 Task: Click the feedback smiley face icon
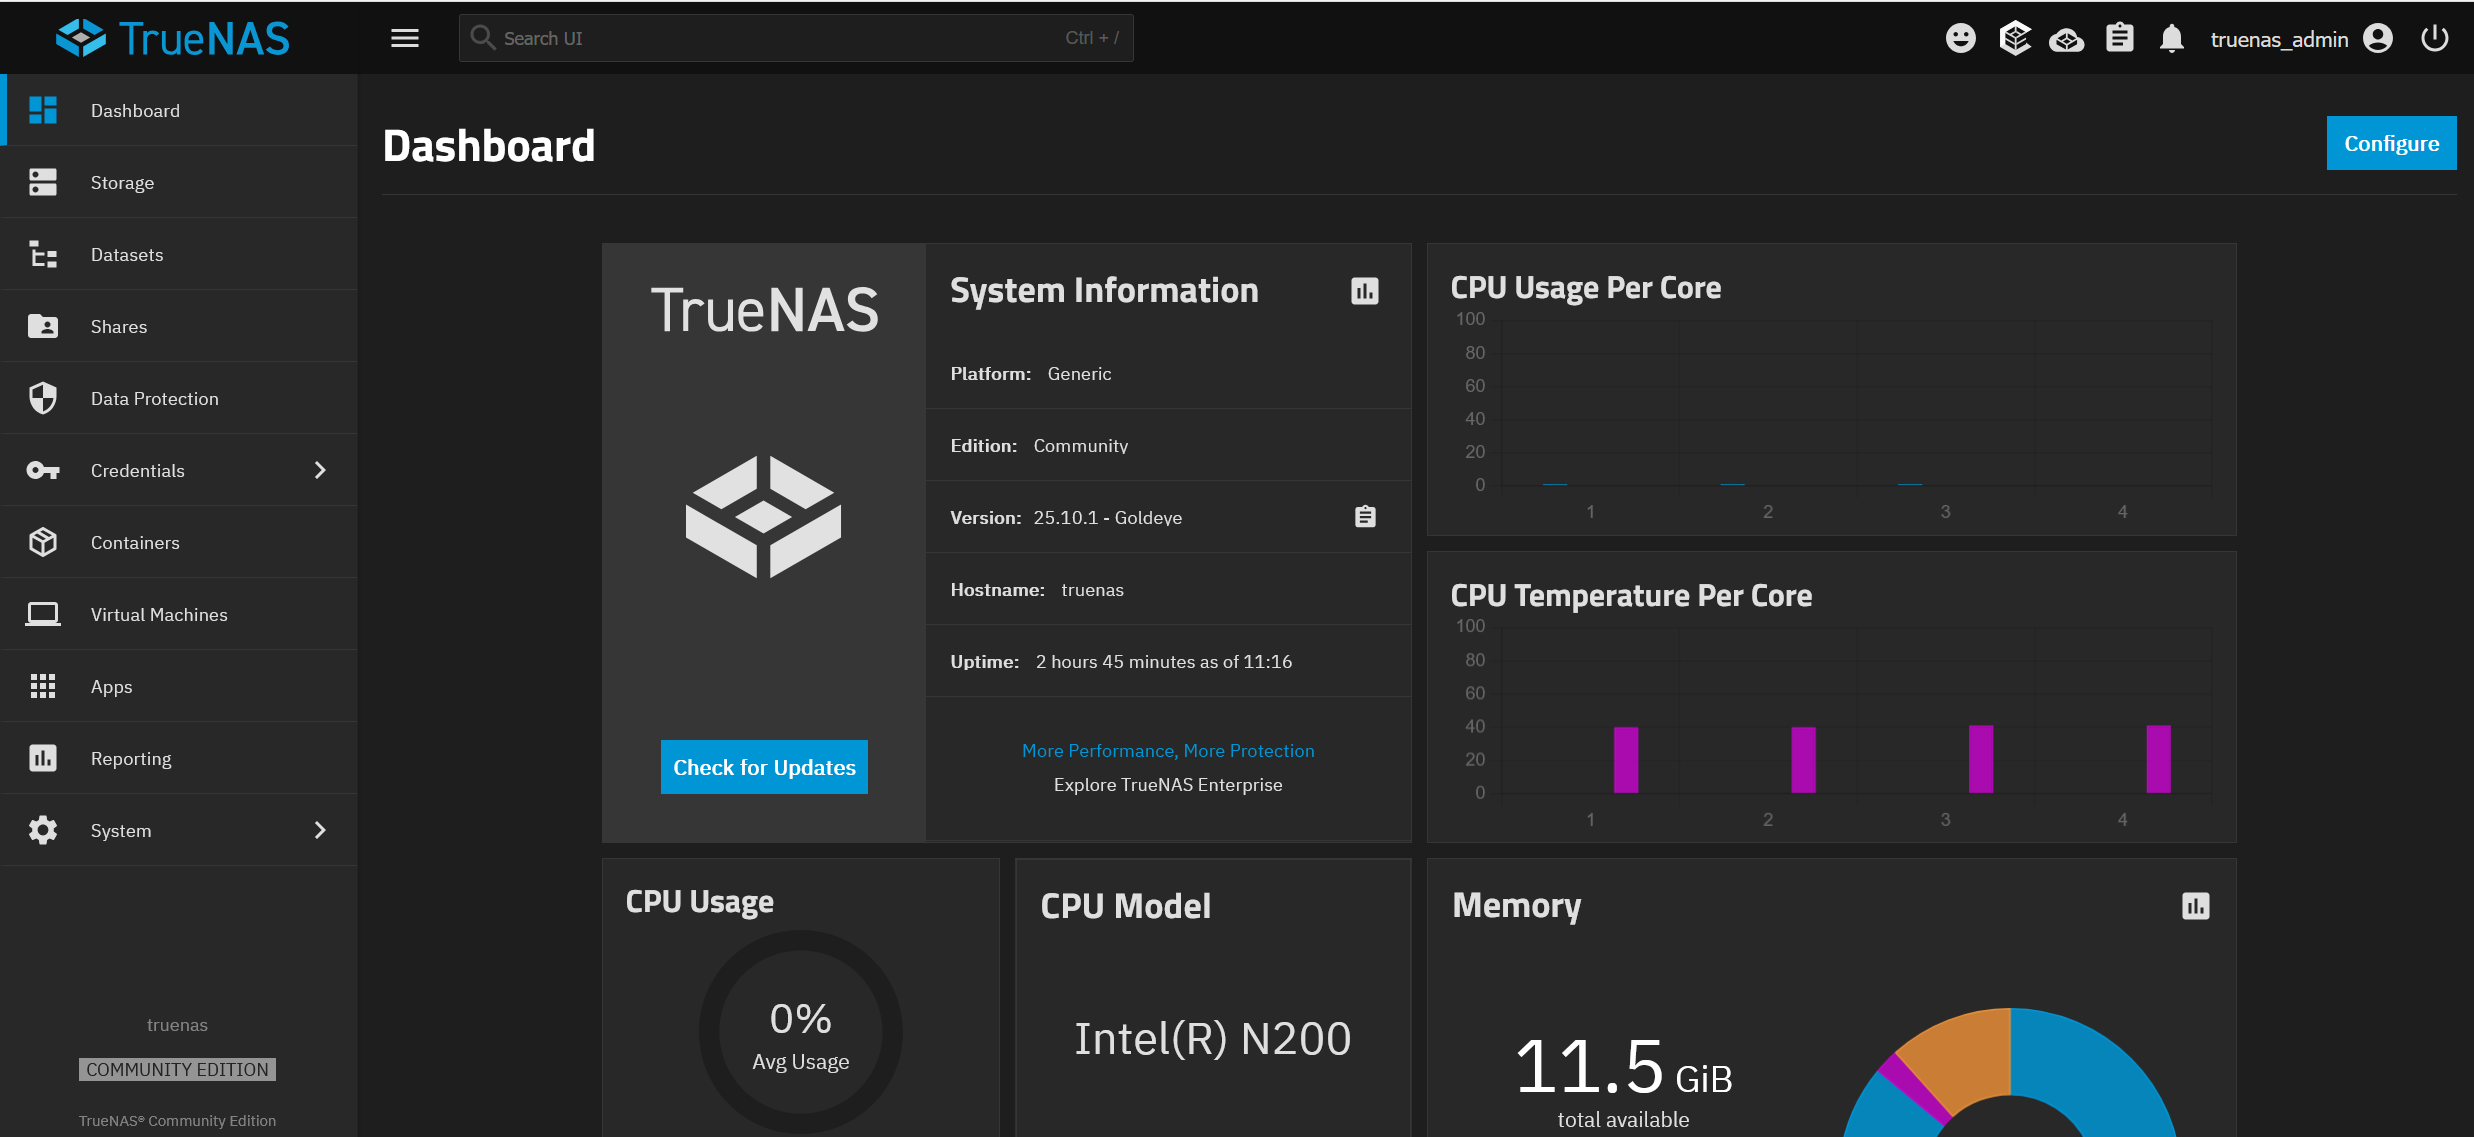pos(1960,38)
